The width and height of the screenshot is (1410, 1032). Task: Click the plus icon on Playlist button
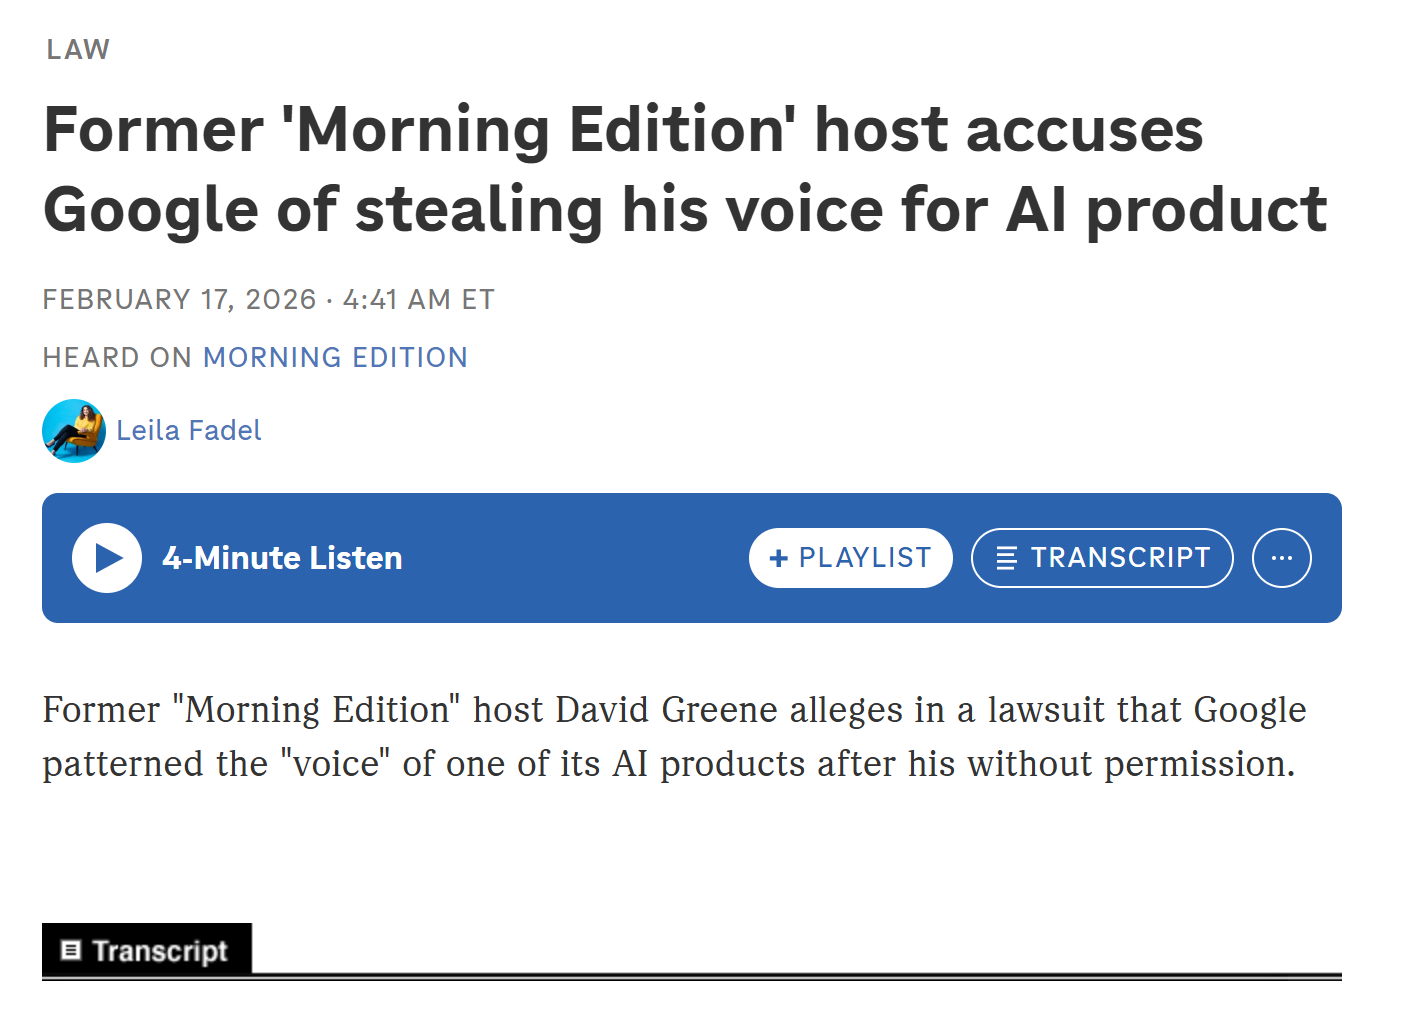tap(776, 558)
